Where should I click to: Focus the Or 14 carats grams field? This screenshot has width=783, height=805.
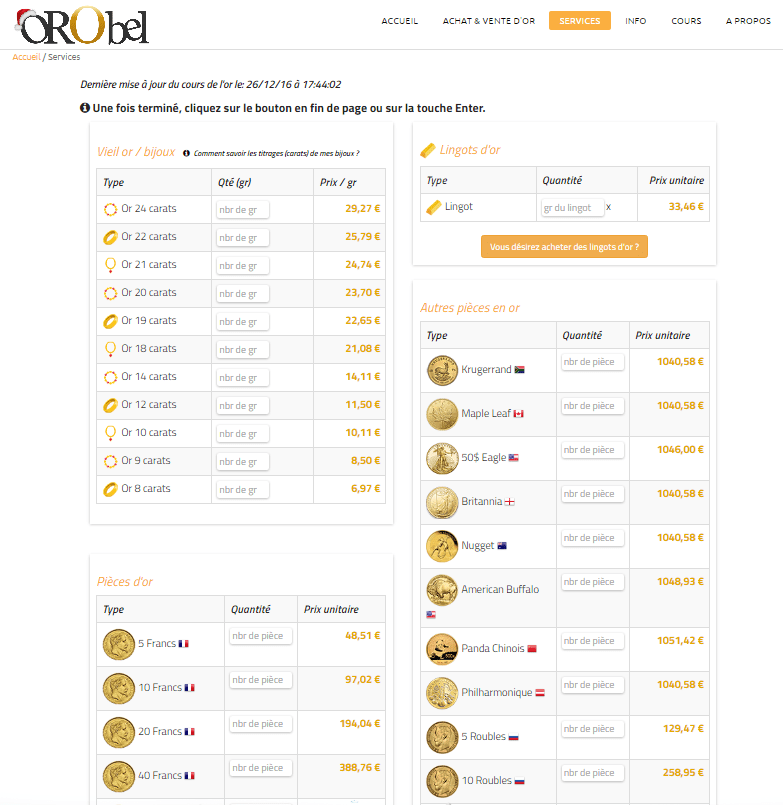pyautogui.click(x=242, y=377)
